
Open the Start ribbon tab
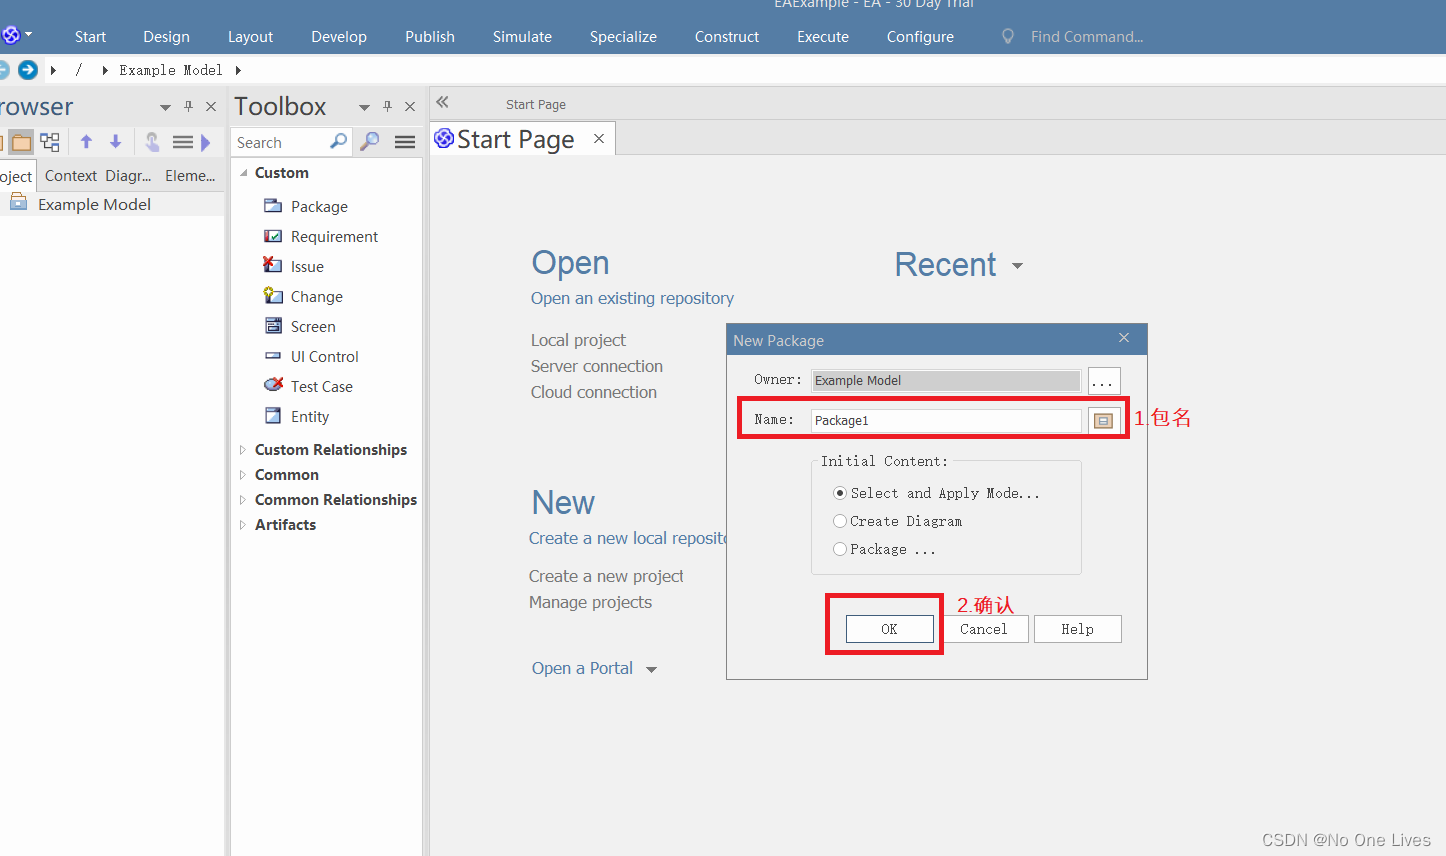tap(90, 36)
